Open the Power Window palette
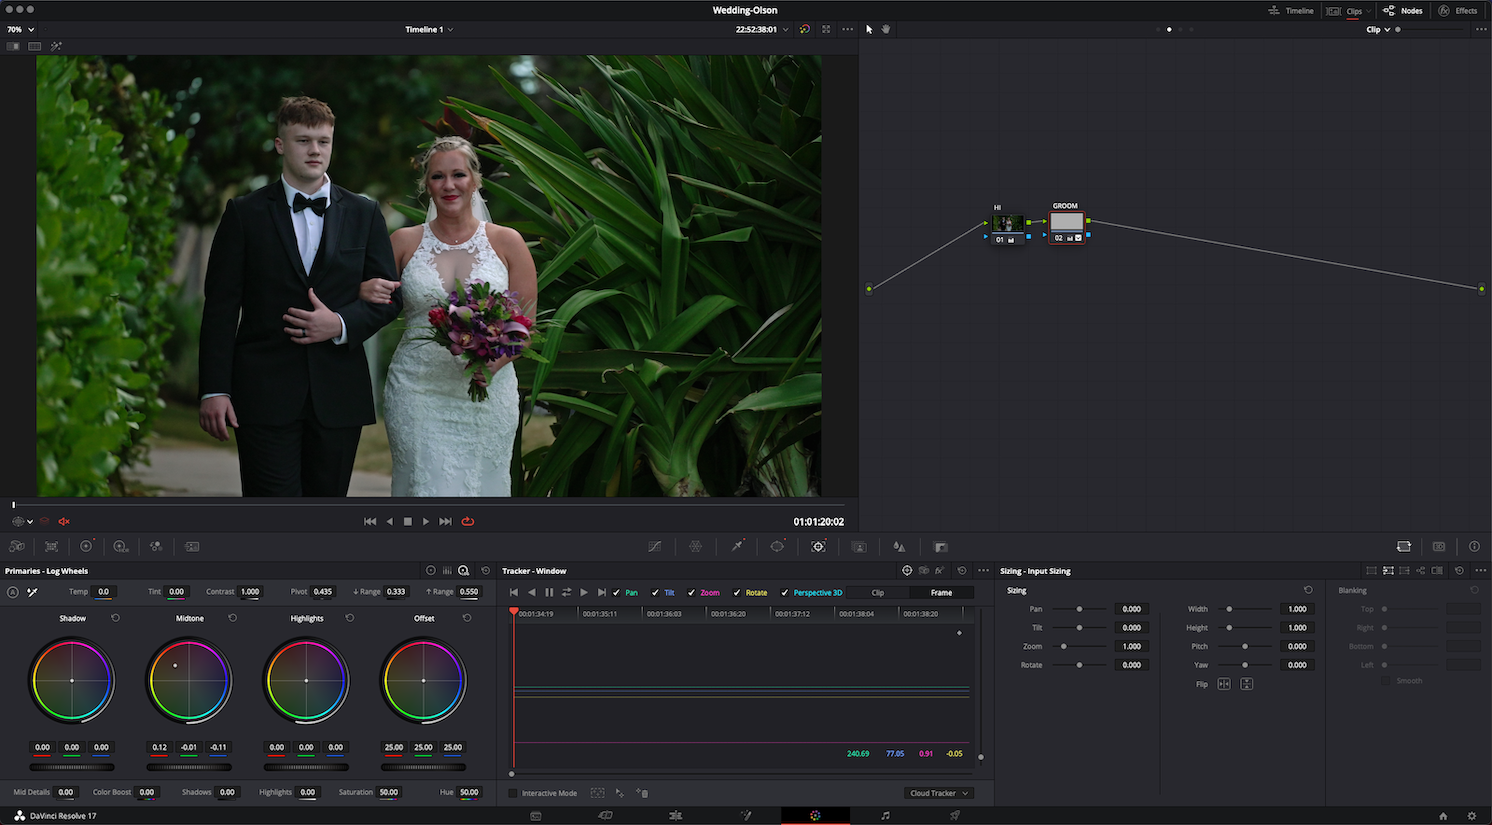1492x825 pixels. 777,547
